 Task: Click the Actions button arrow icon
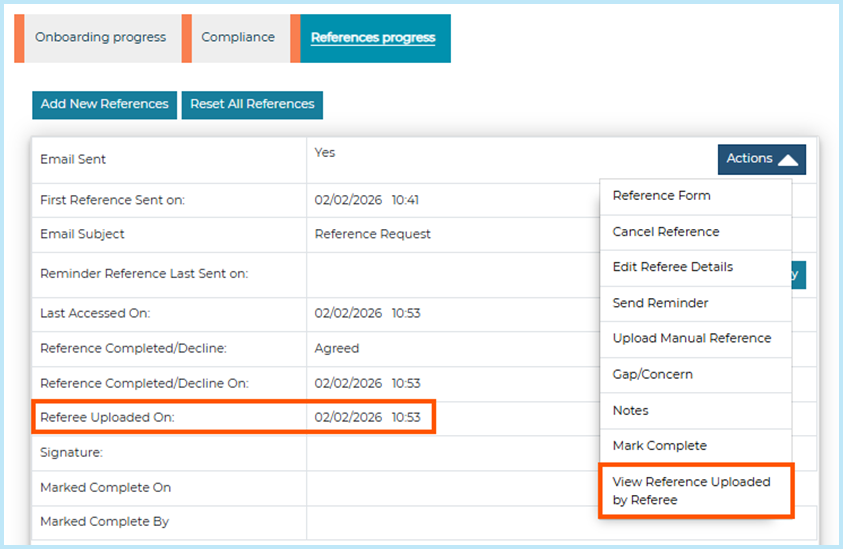(x=788, y=160)
